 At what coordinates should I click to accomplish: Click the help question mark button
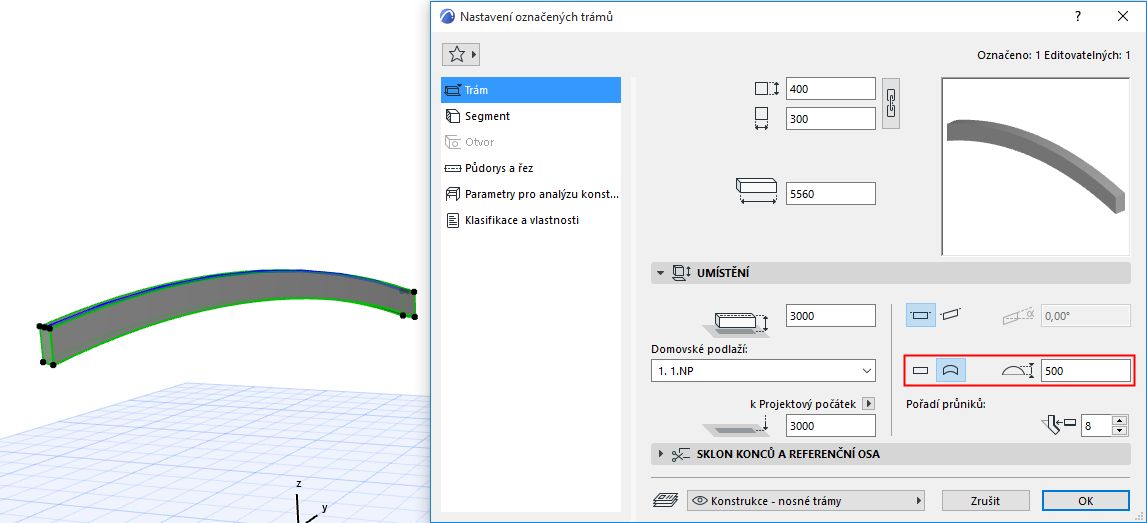coord(1078,16)
